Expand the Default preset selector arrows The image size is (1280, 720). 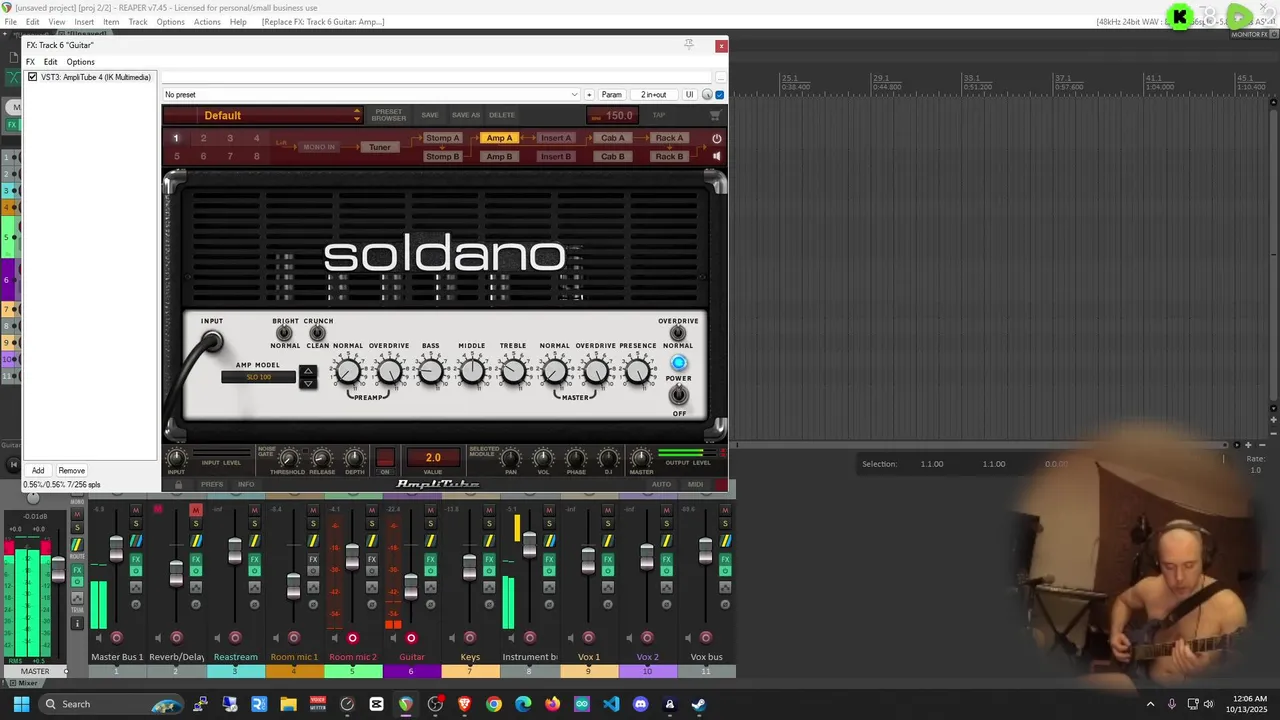pyautogui.click(x=357, y=115)
